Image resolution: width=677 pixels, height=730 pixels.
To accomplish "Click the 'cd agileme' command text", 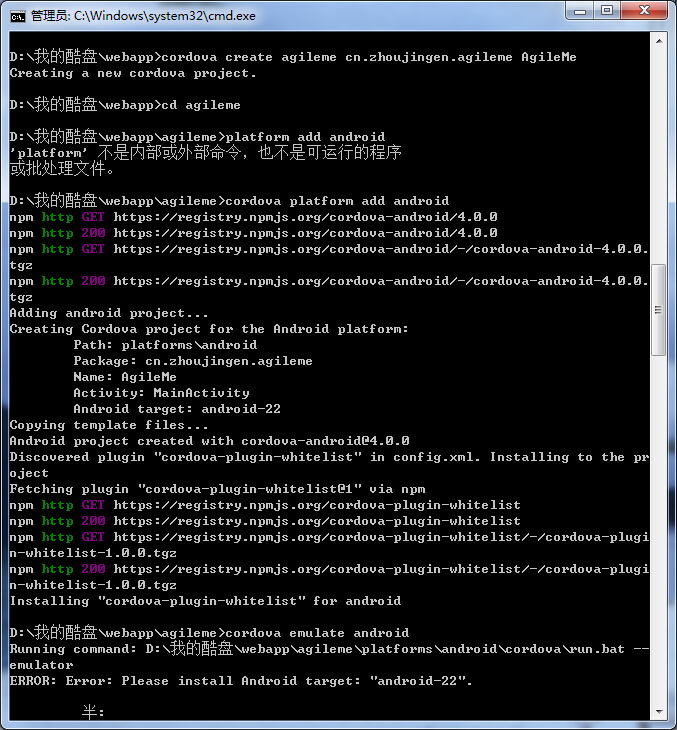I will point(201,105).
